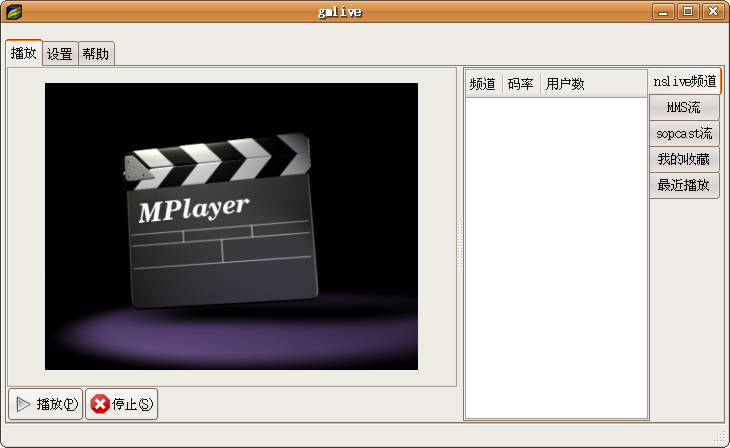Click the gmlive application icon in title bar

pos(14,12)
